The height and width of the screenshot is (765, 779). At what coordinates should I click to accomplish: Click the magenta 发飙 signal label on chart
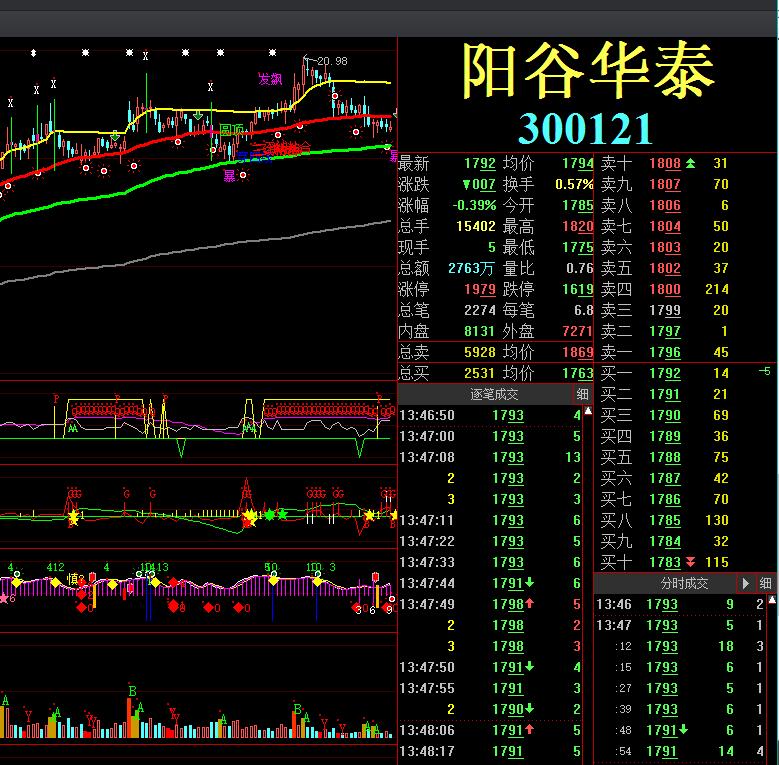coord(270,79)
